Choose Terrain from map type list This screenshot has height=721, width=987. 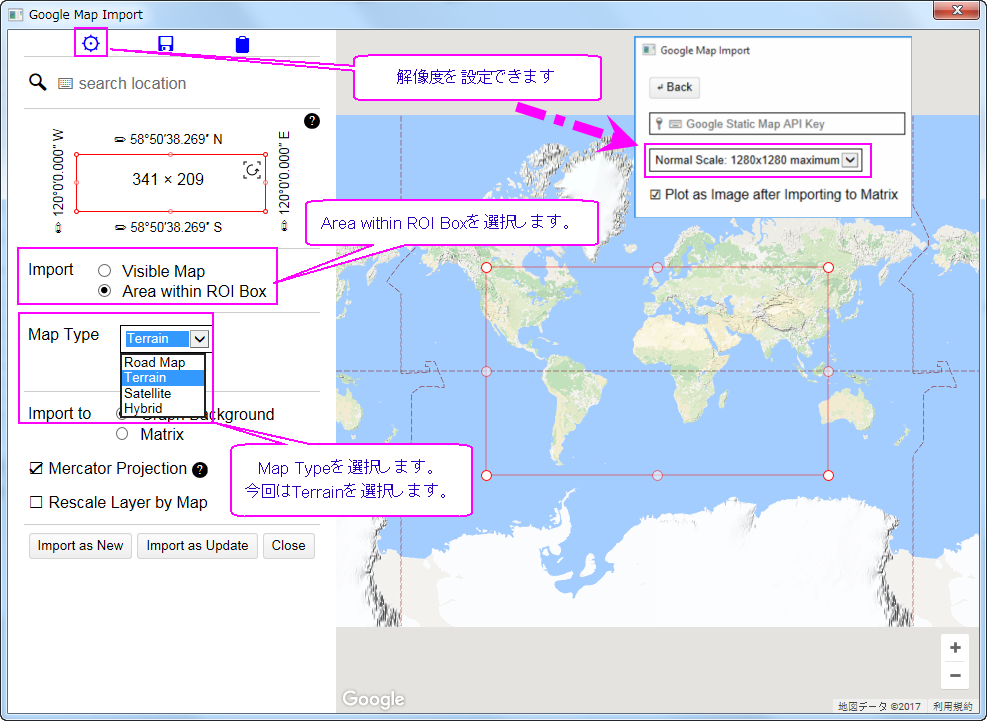(163, 378)
